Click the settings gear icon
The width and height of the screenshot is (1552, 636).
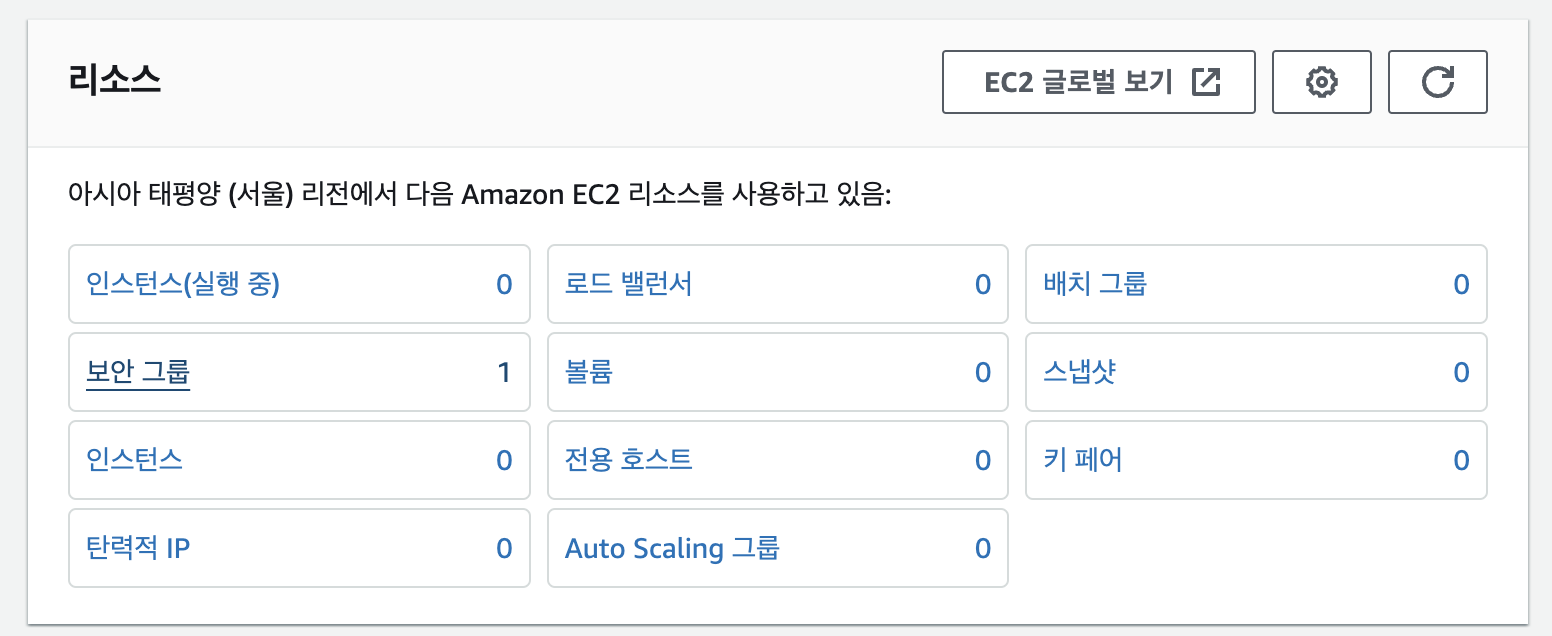[1322, 82]
